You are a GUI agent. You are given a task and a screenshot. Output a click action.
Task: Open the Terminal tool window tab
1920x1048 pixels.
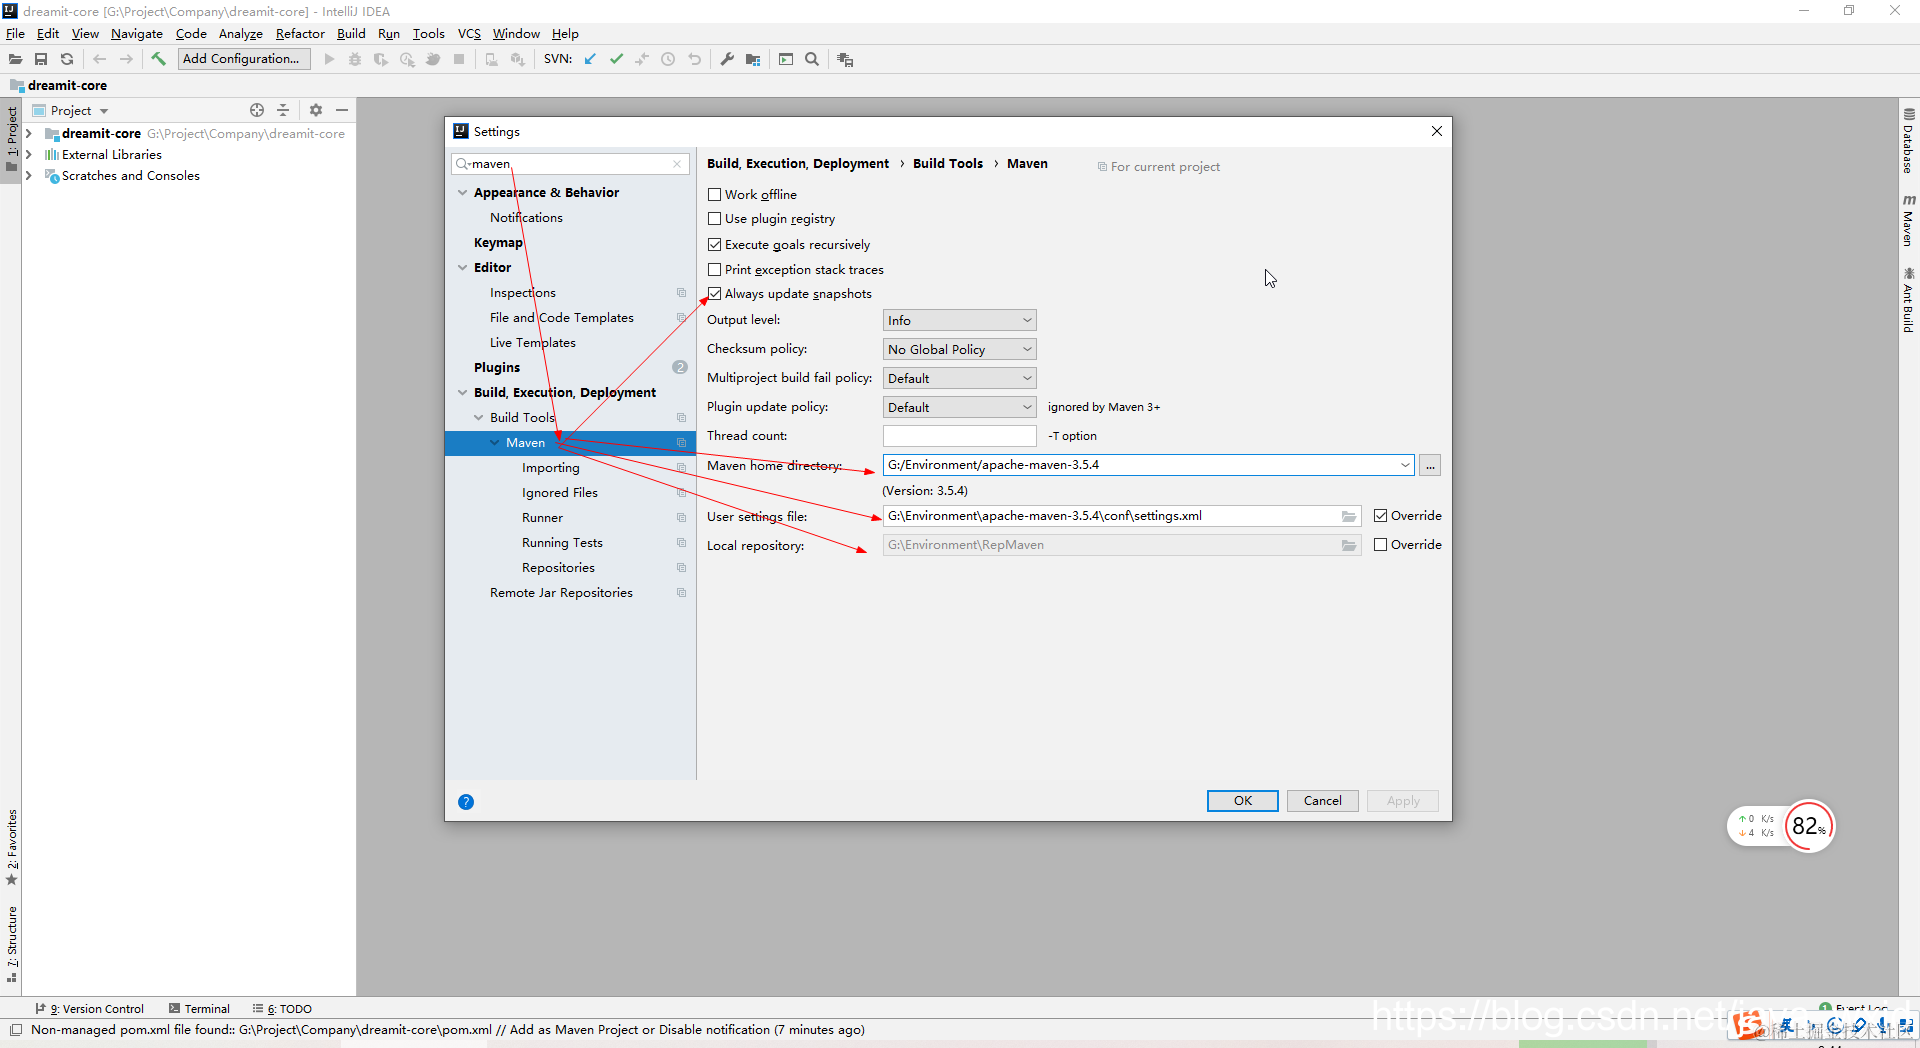pyautogui.click(x=199, y=1009)
